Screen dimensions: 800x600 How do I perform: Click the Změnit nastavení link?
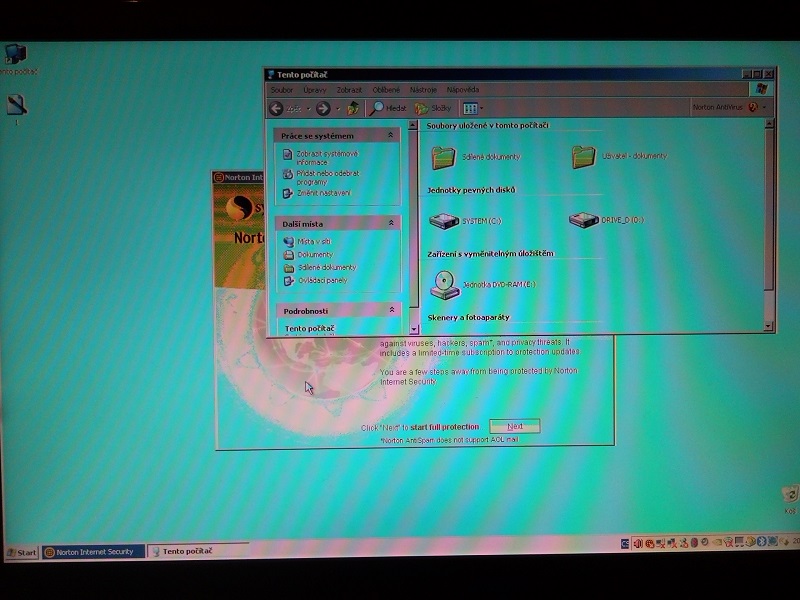point(324,193)
